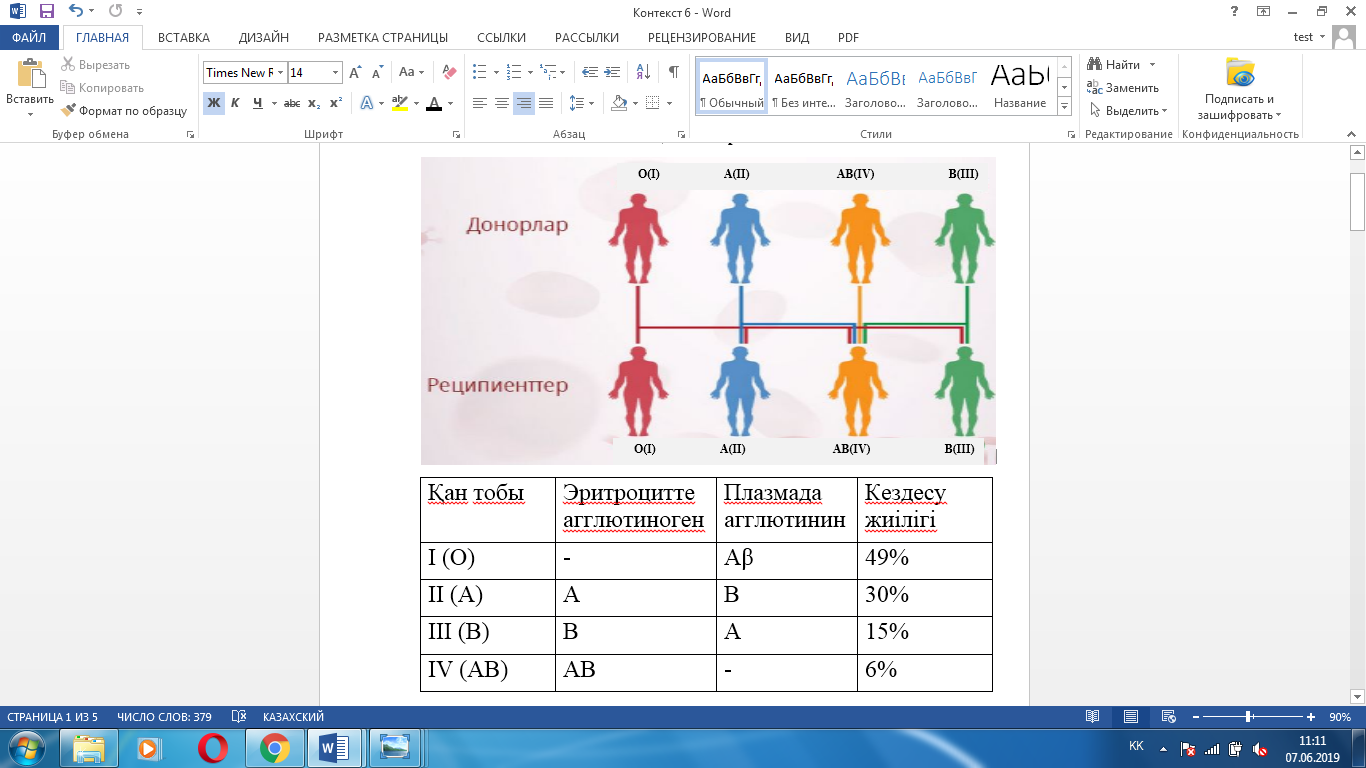Open the Sign and Encrypt folder icon

pos(1239,74)
